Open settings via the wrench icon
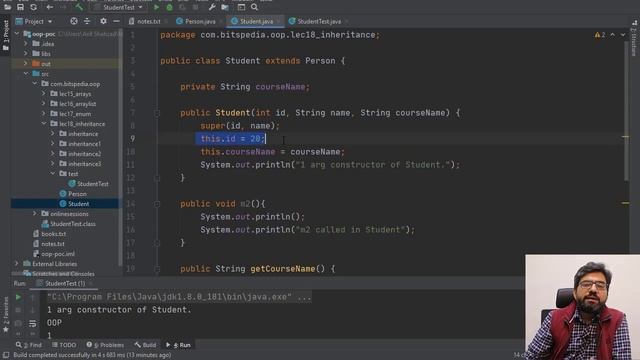640x360 pixels. pos(212,7)
